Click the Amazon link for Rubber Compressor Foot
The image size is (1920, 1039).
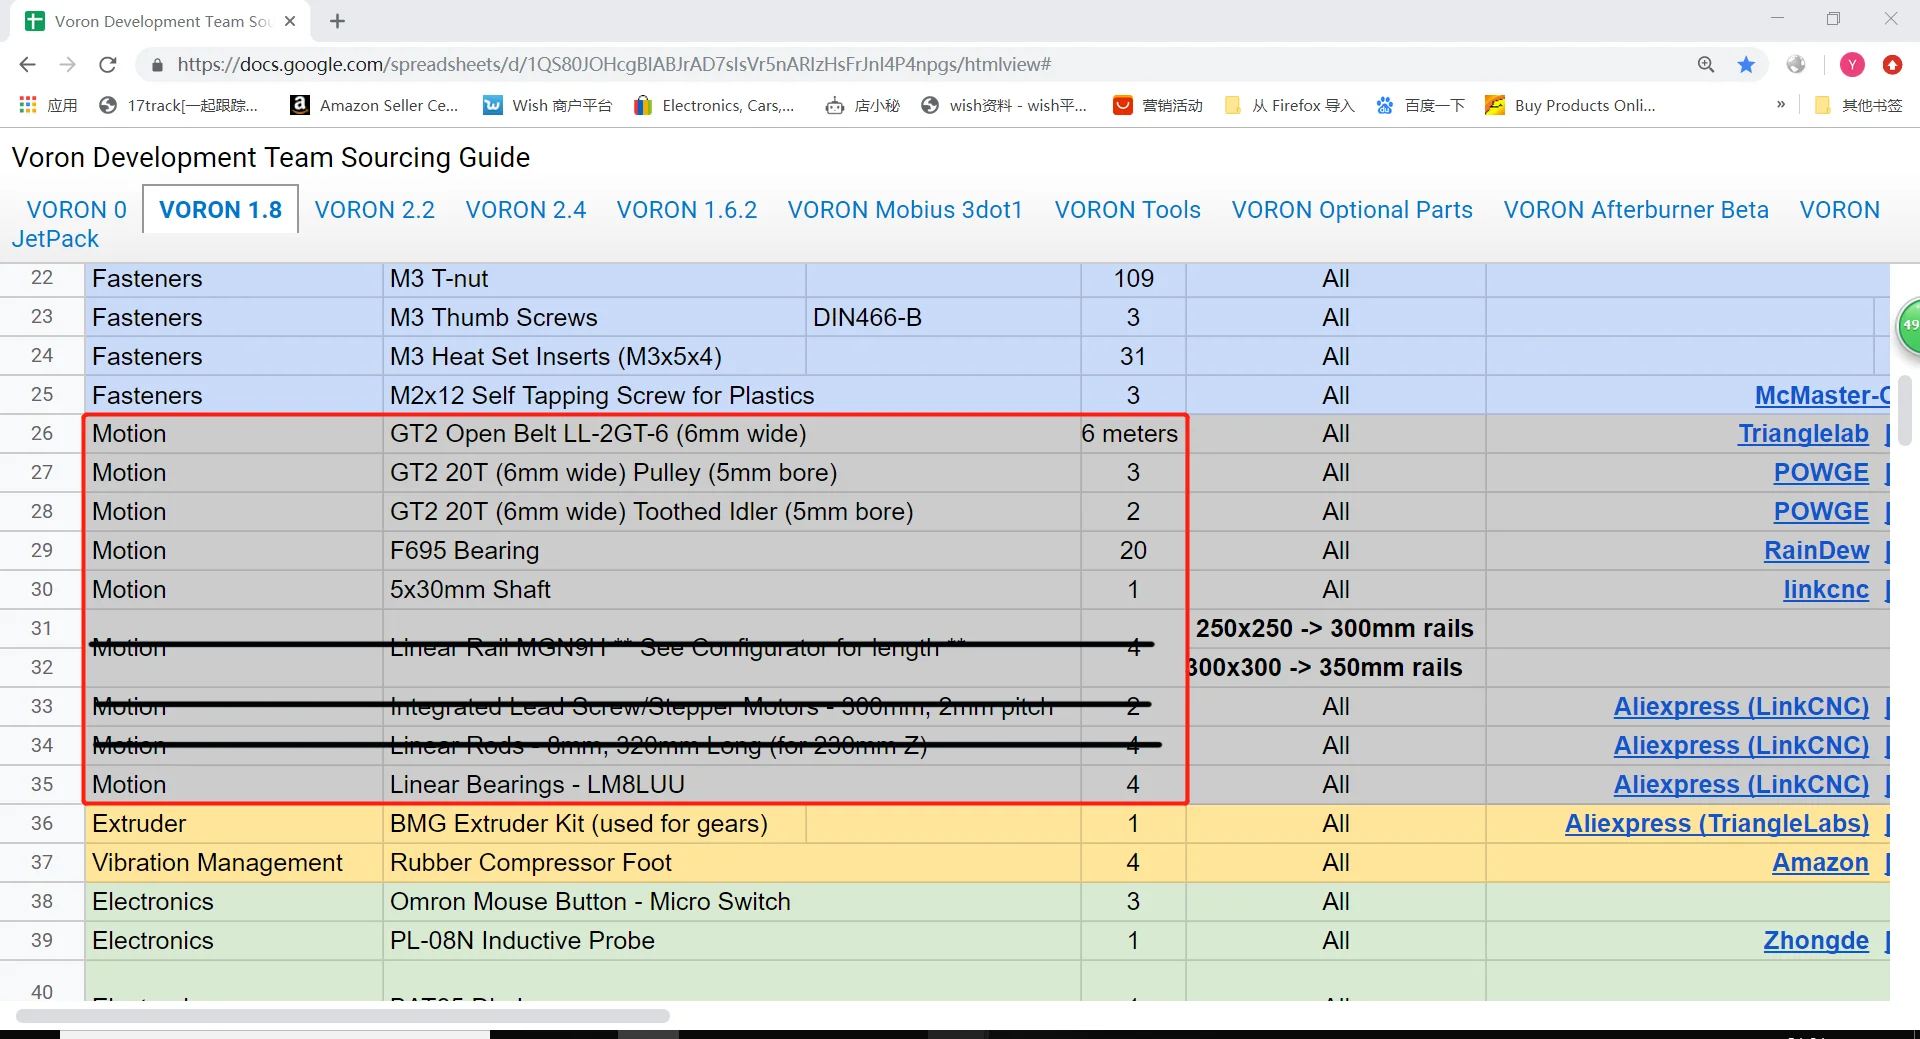[x=1819, y=863]
